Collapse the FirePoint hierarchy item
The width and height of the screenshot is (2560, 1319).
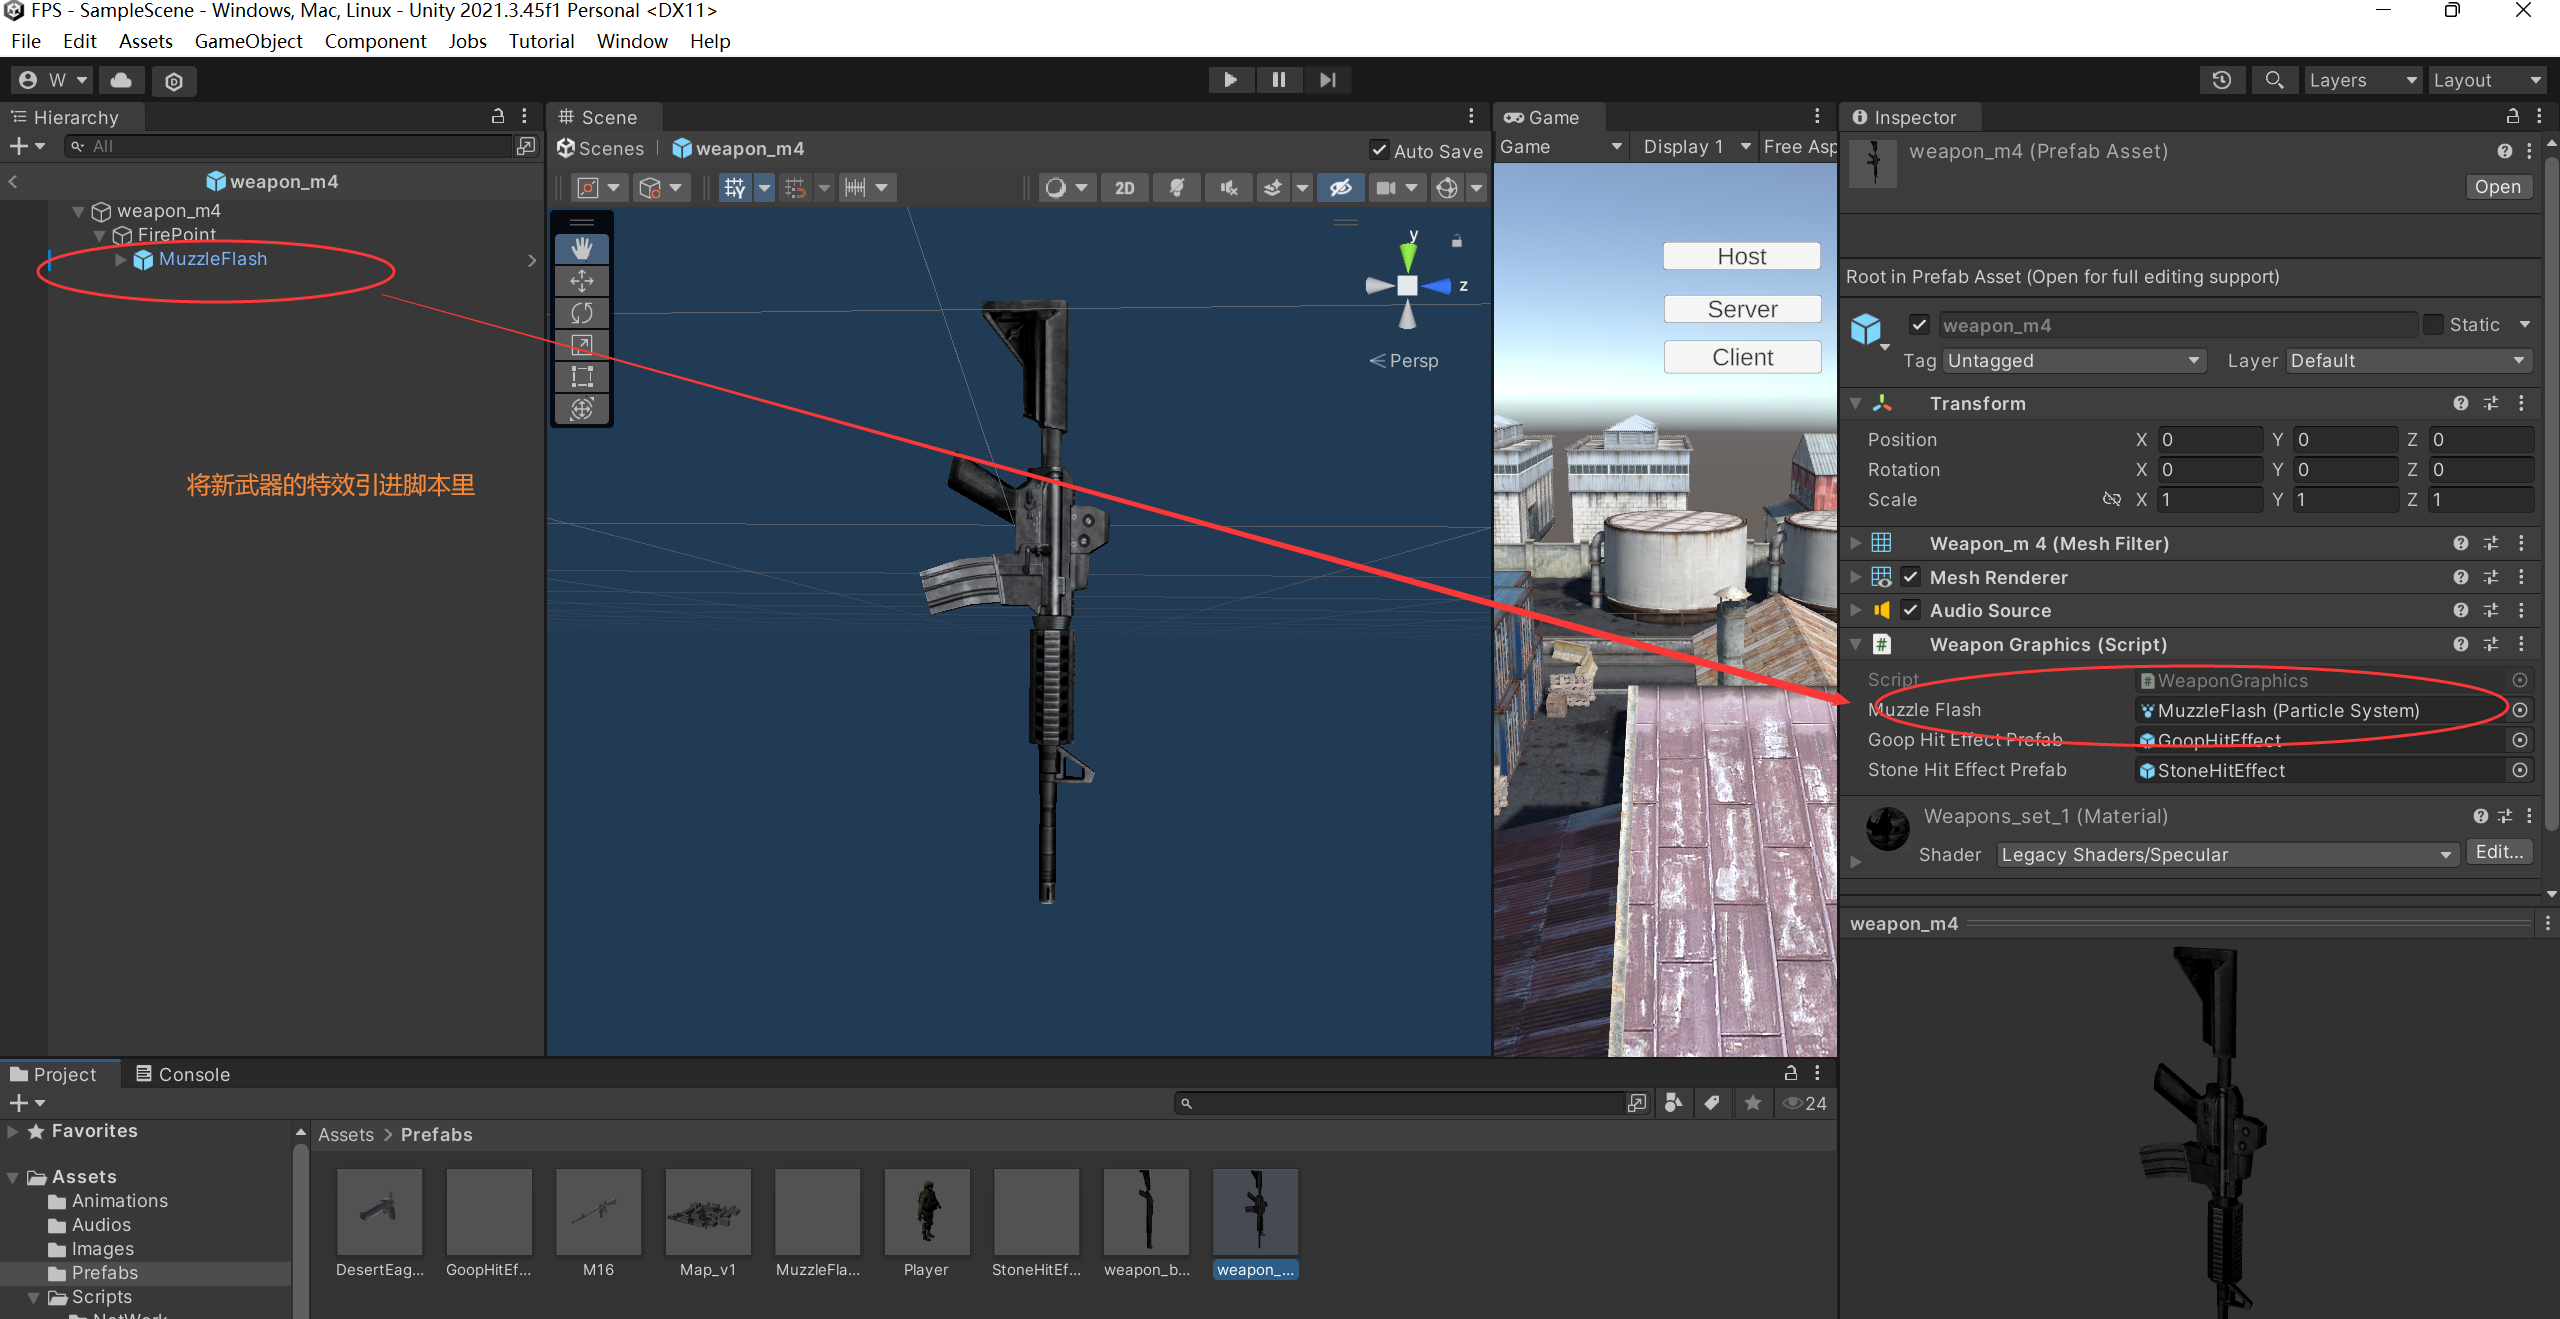click(x=99, y=235)
